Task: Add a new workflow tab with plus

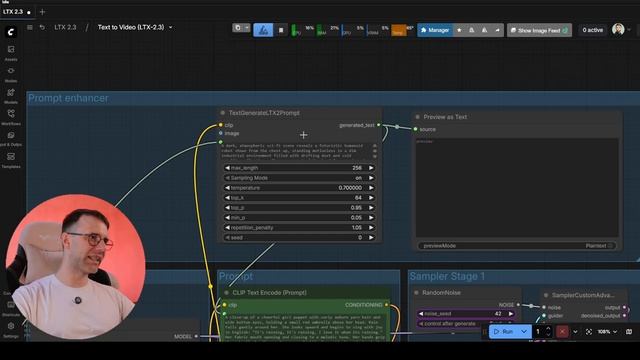Action: [42, 12]
